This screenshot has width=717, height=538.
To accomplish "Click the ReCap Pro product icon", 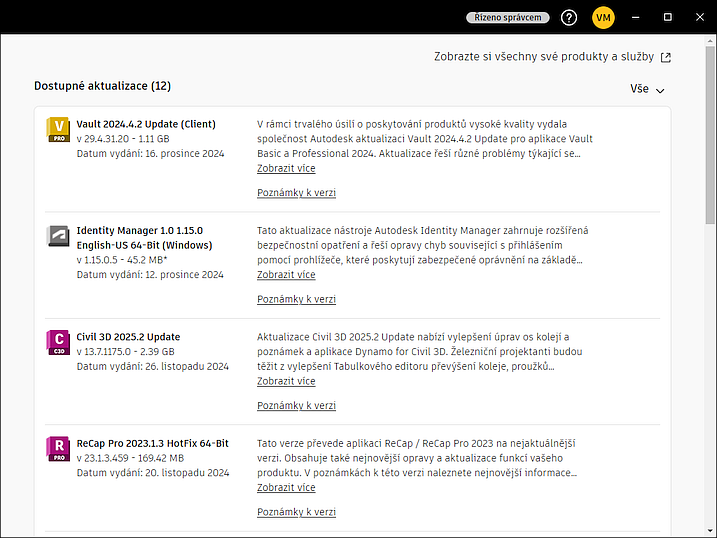I will click(58, 449).
